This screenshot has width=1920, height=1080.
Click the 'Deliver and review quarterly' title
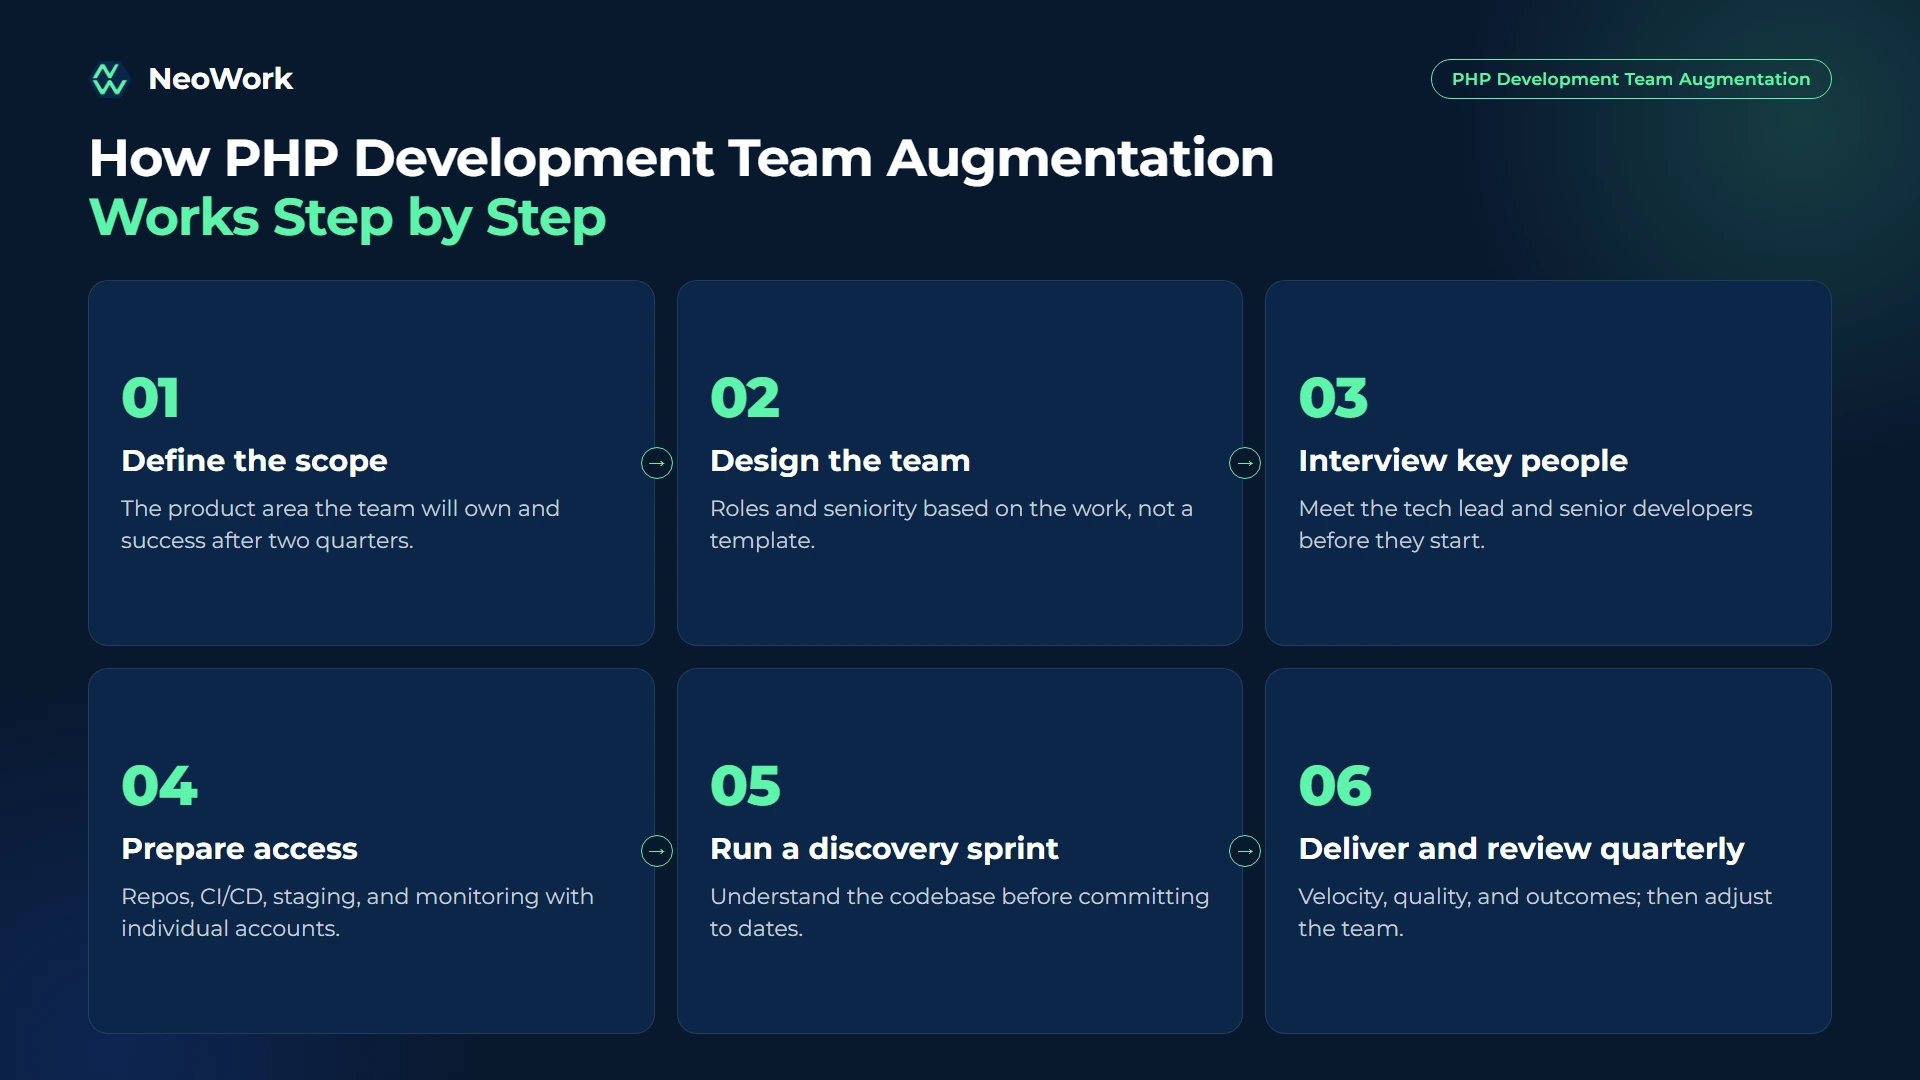[x=1521, y=849]
